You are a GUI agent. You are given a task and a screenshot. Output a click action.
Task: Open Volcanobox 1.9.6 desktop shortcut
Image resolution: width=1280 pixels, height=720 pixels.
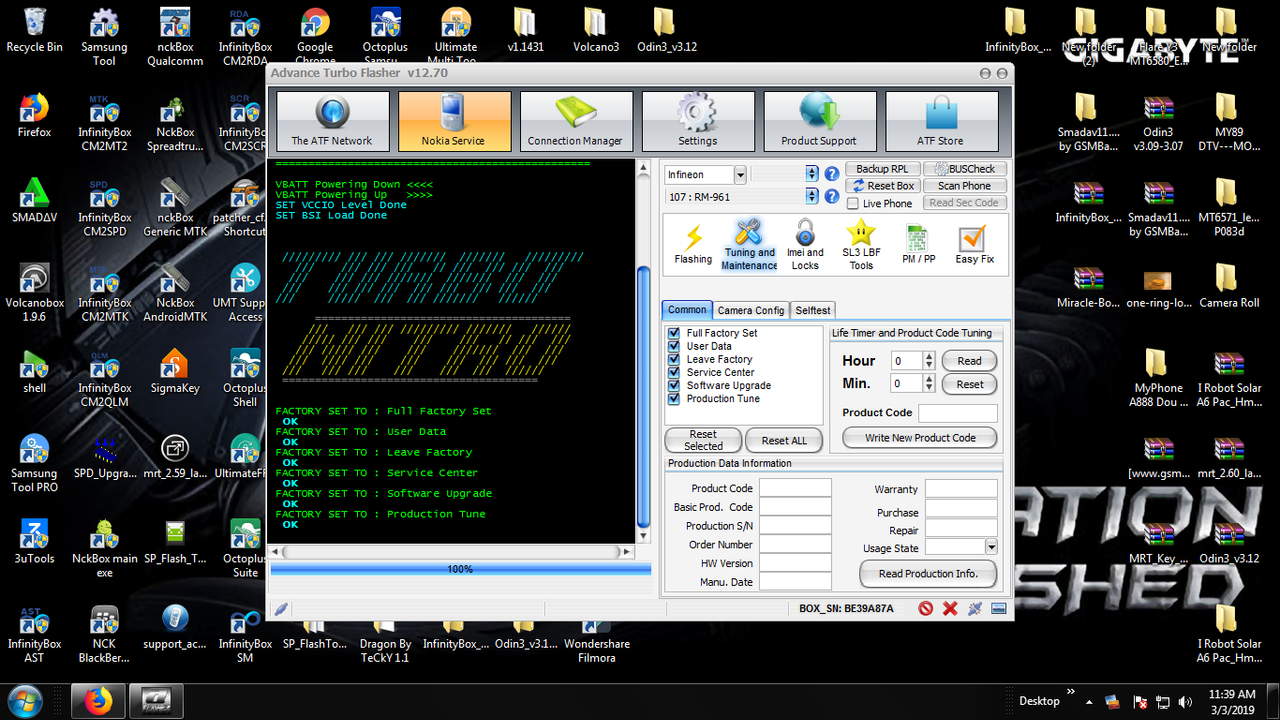(x=35, y=294)
